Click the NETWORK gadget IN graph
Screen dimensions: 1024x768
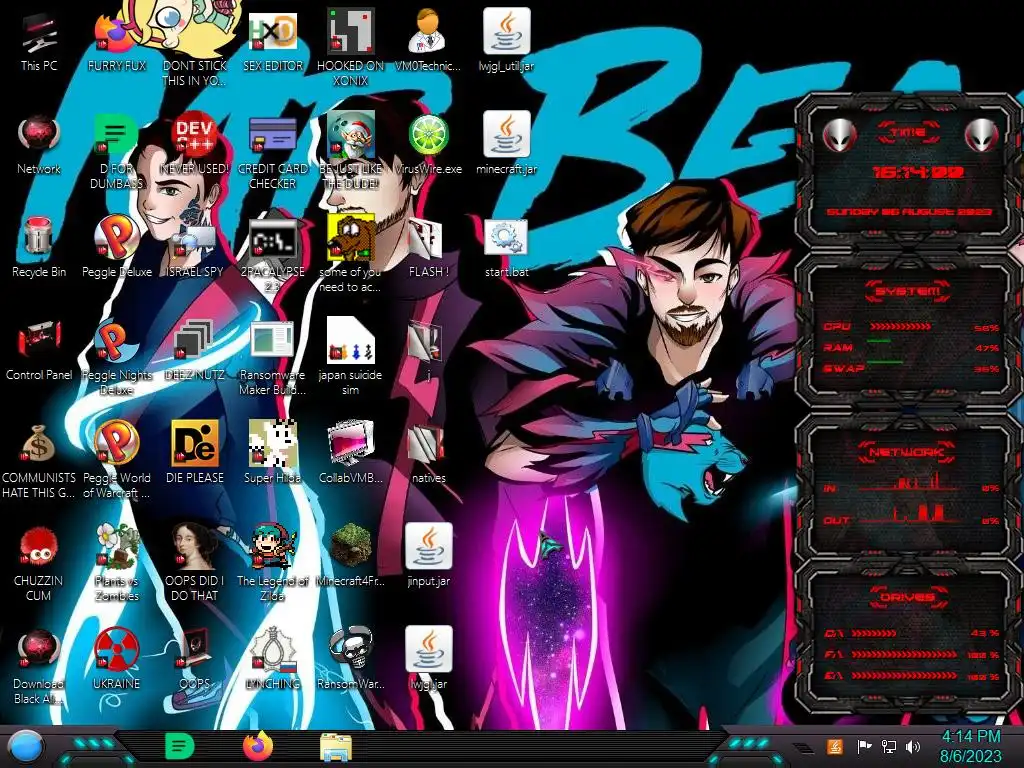point(911,481)
